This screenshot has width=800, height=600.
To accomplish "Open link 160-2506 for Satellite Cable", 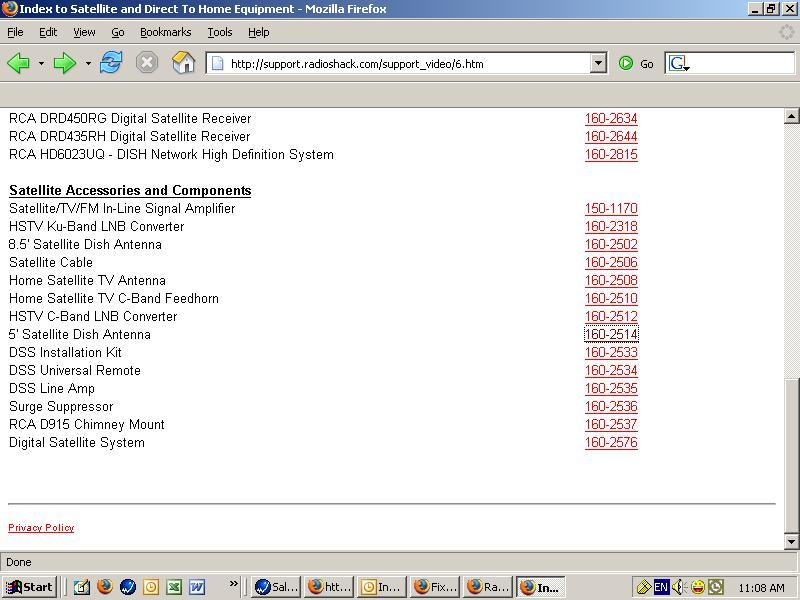I will tap(611, 262).
